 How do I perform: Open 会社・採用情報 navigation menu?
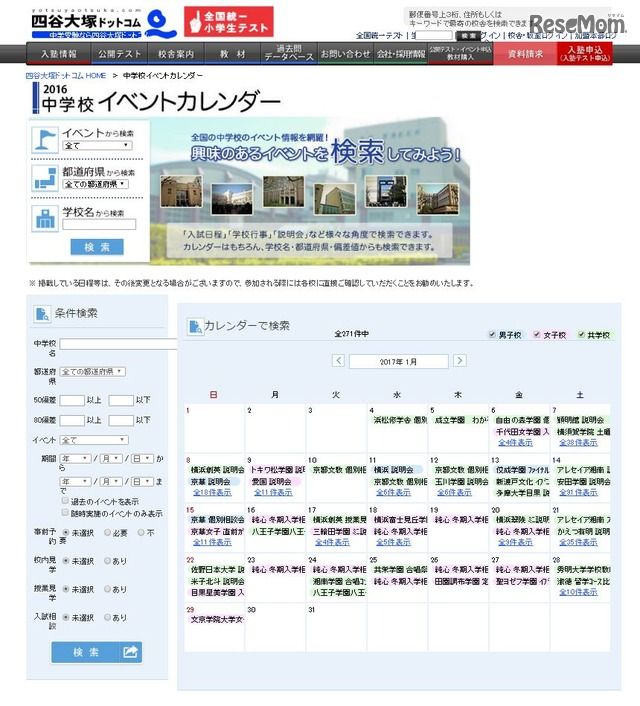coord(401,54)
